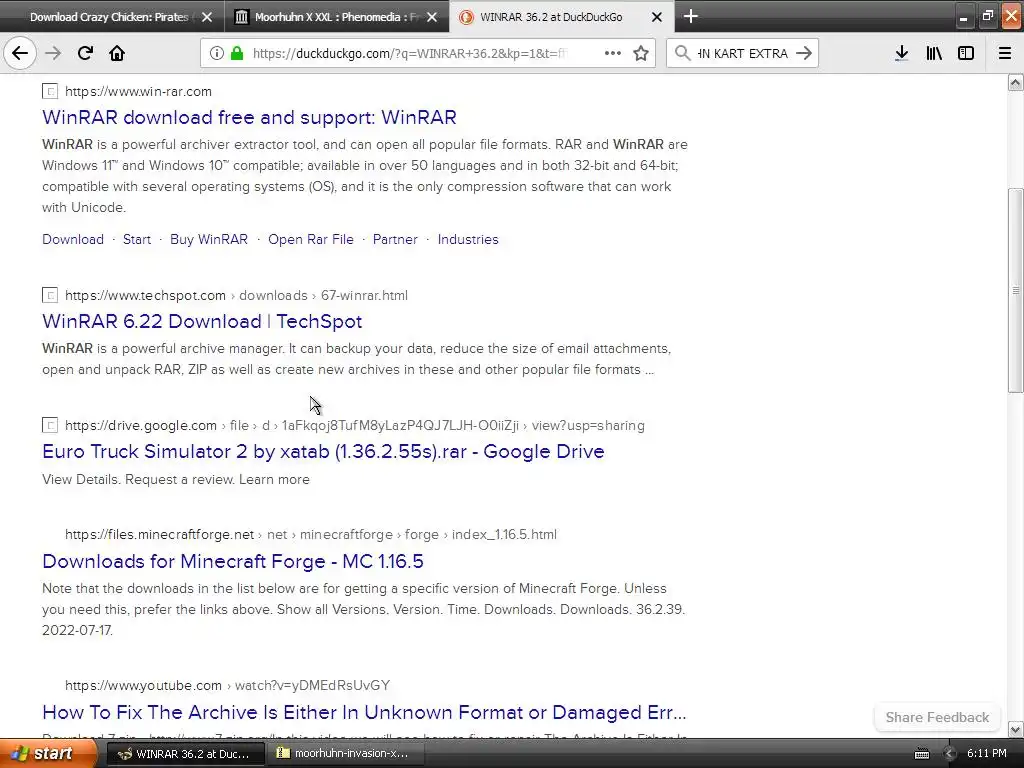Follow the Start sitelink
Viewport: 1024px width, 768px height.
click(136, 240)
